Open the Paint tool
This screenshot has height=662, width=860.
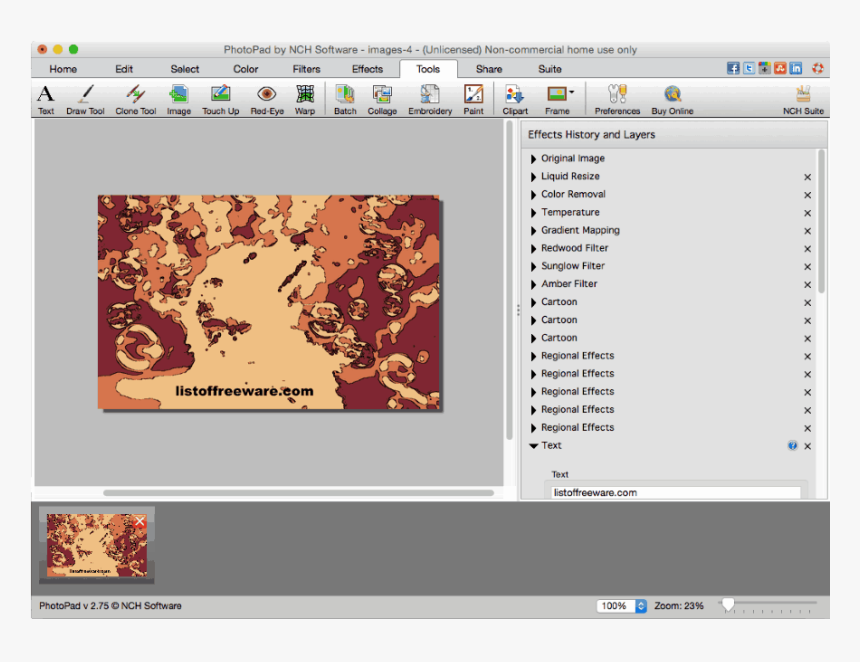click(x=473, y=98)
